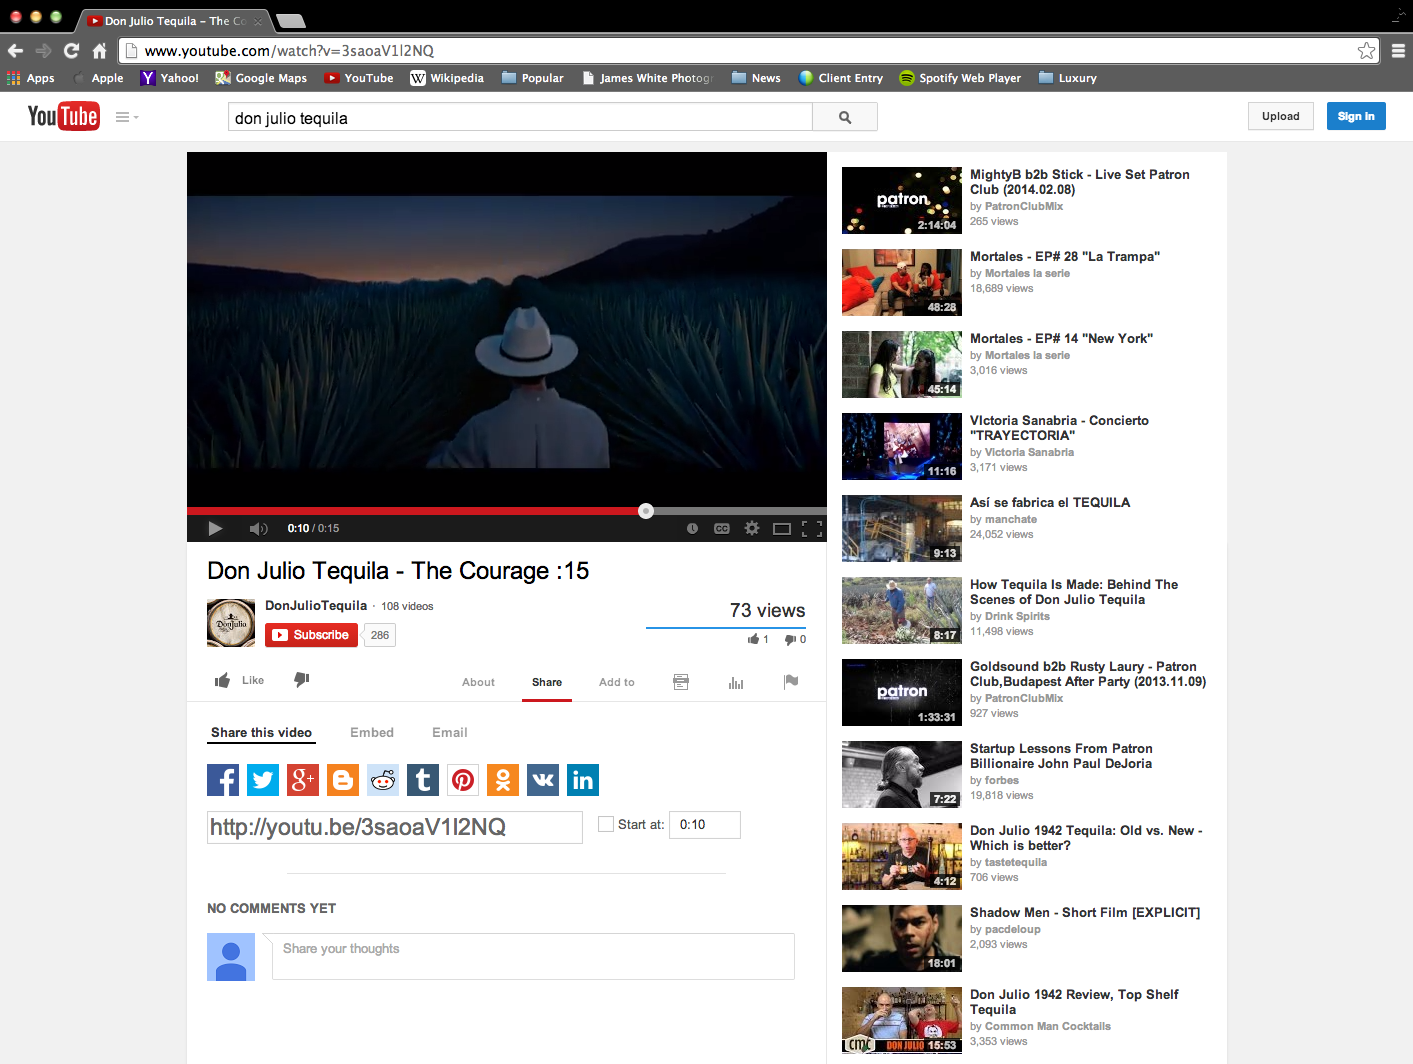This screenshot has width=1413, height=1064.
Task: Subscribe to DonJulioTequila channel
Action: 311,635
